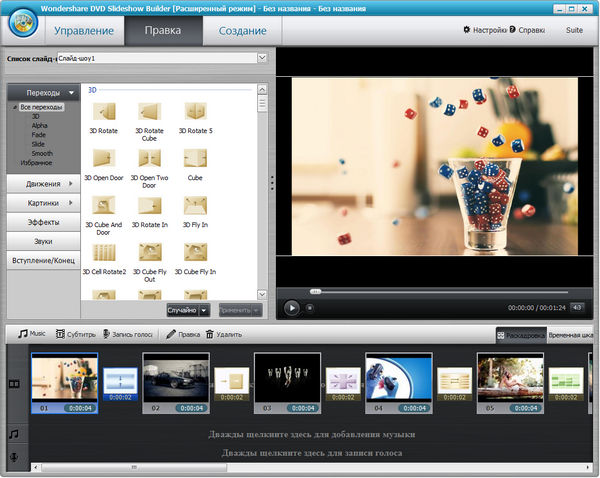Viewport: 600px width, 478px height.
Task: Select the 3D Fly In transition
Action: point(195,205)
